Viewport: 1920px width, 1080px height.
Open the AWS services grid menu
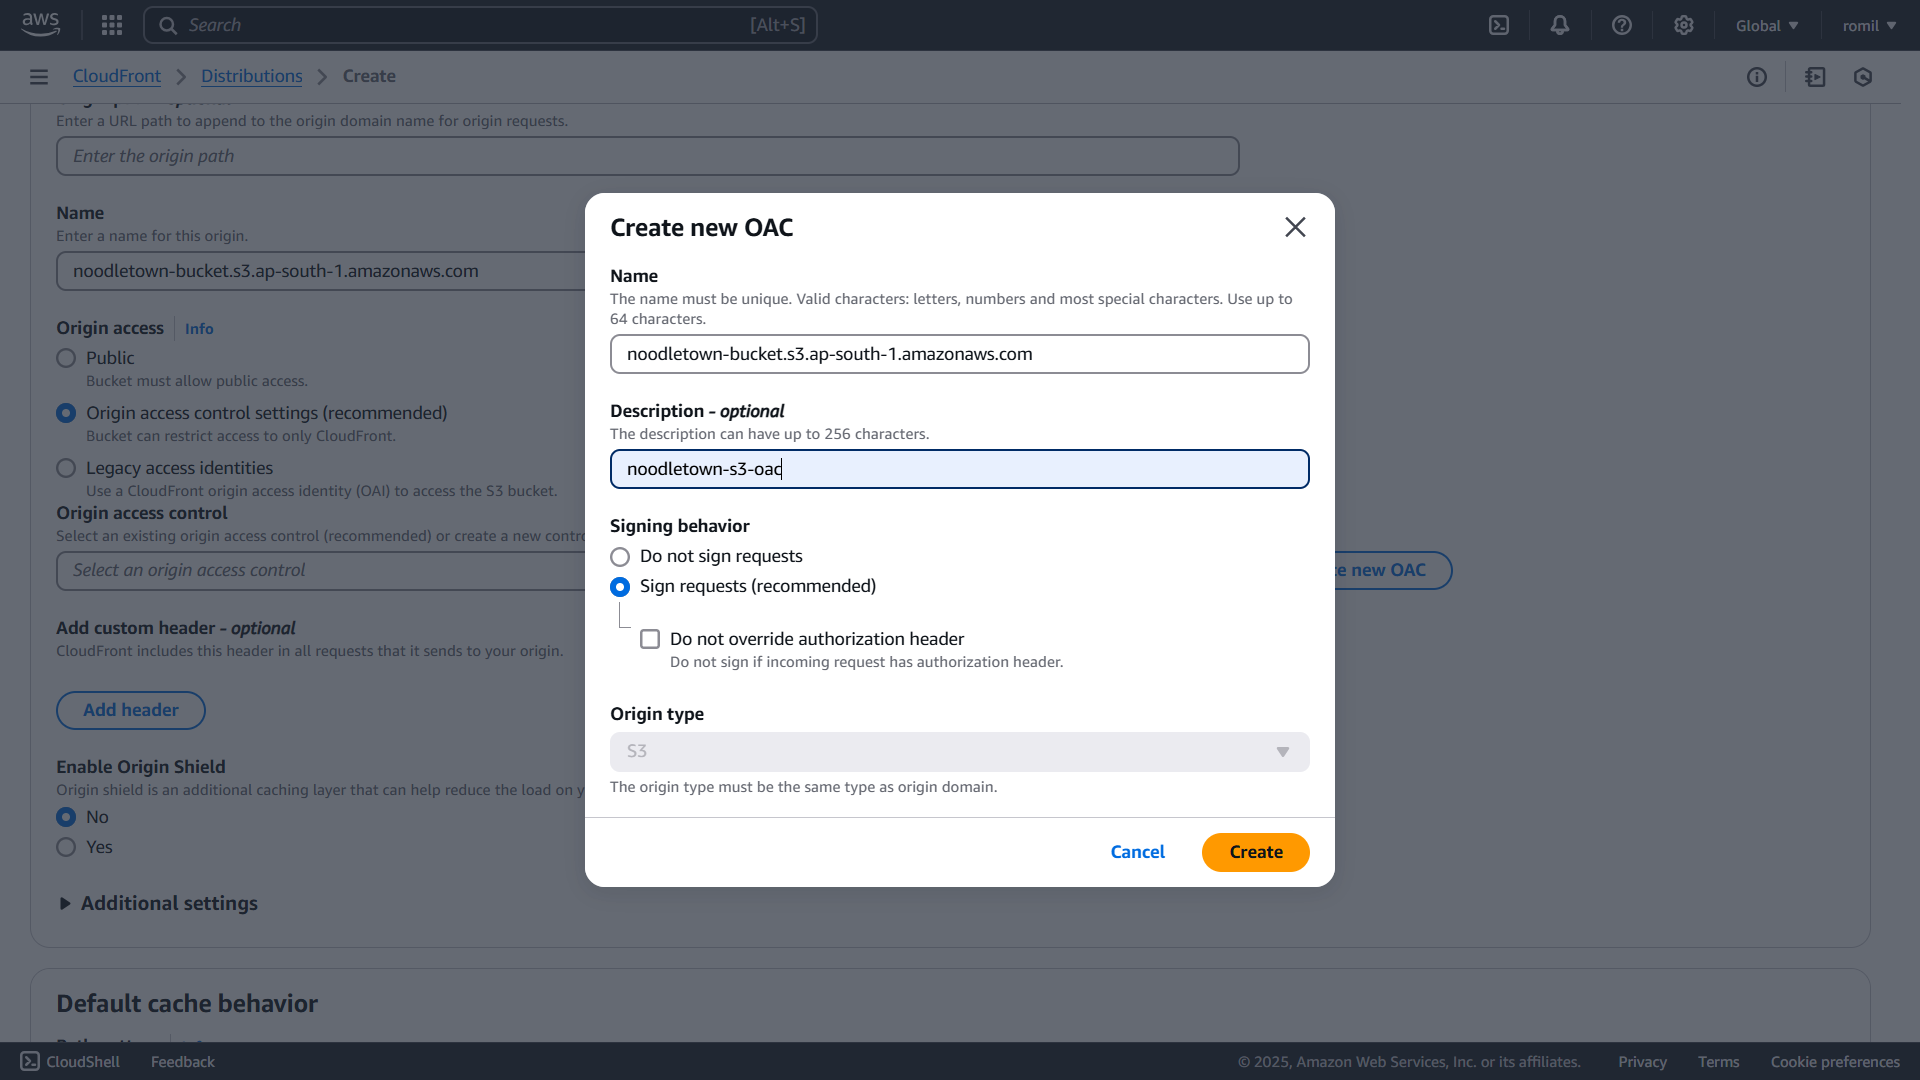(112, 25)
